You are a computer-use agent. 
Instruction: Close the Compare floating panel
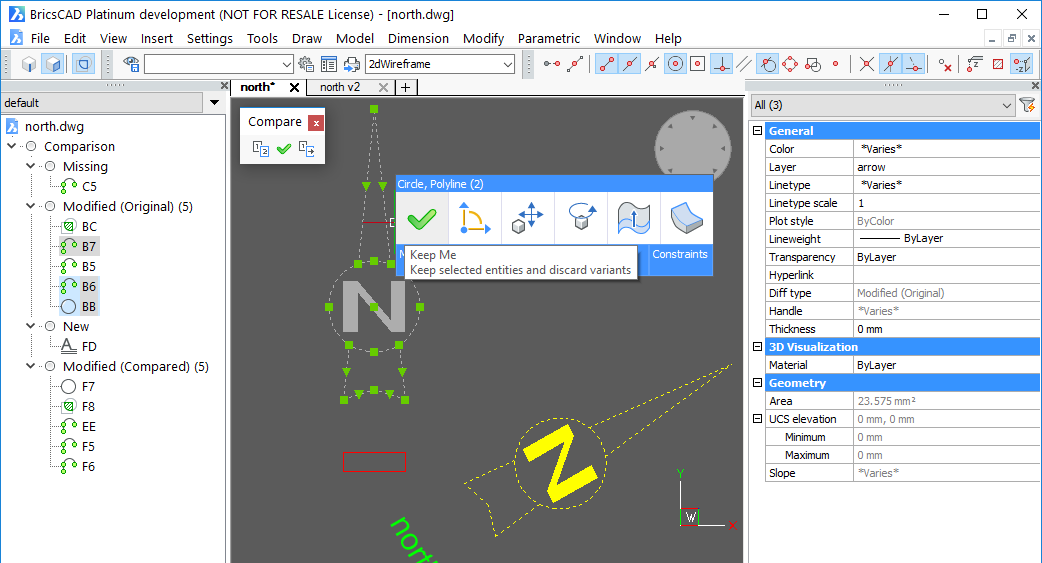(316, 123)
